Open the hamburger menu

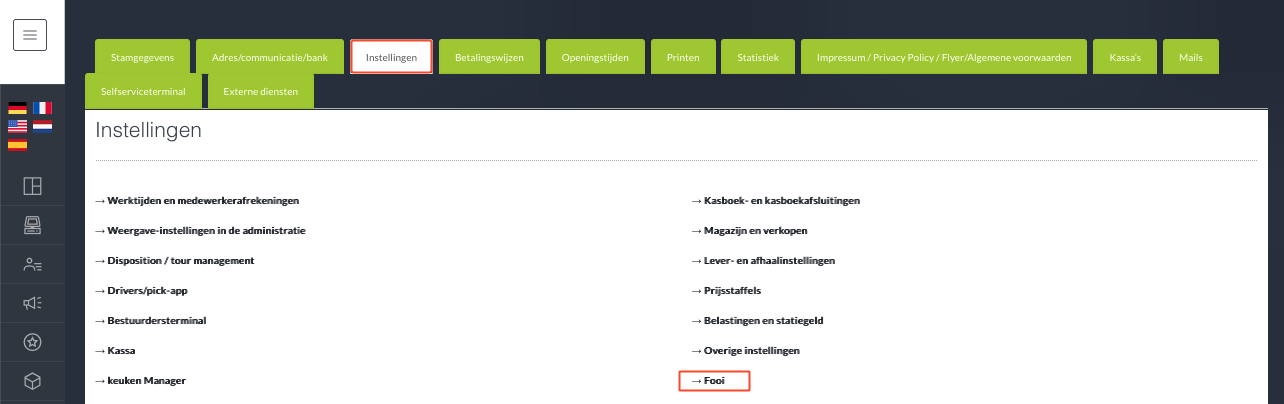(x=30, y=35)
